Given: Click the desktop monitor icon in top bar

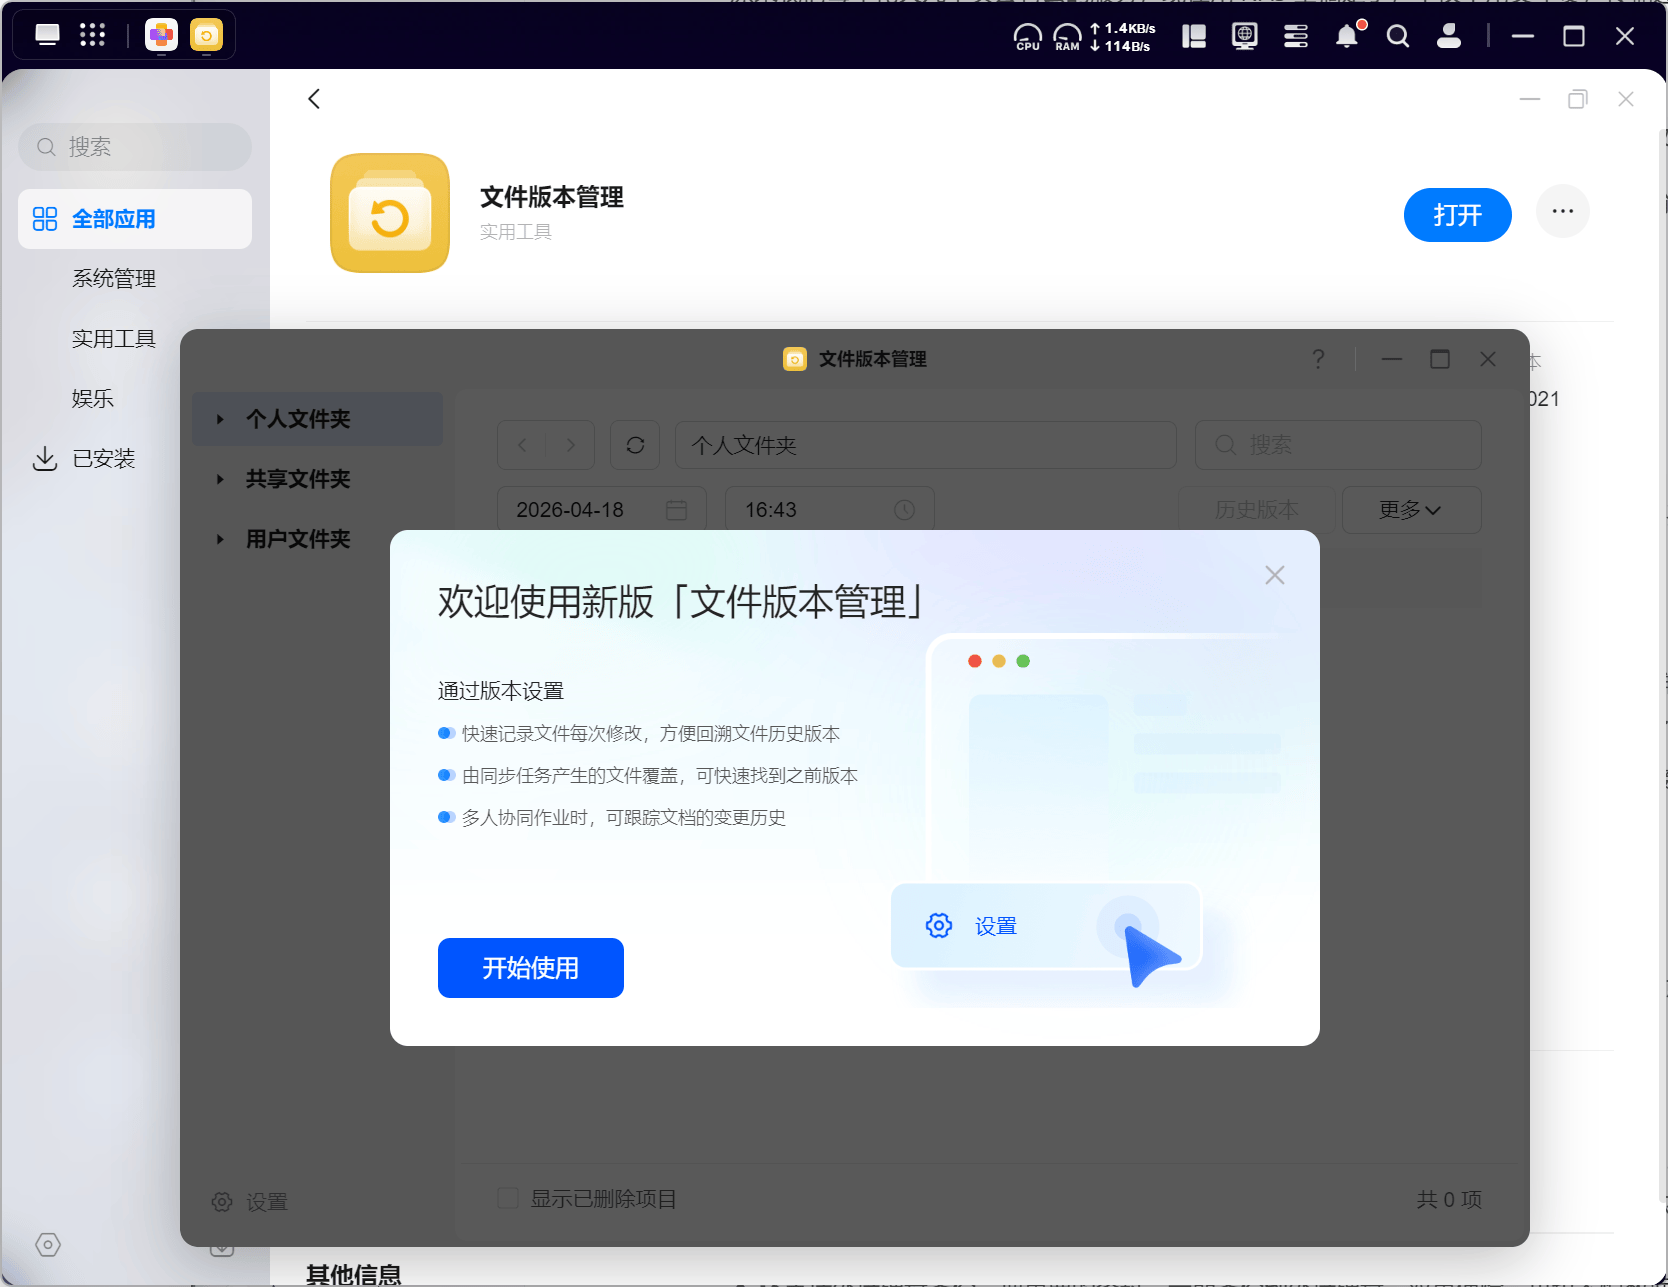Looking at the screenshot, I should click(x=47, y=35).
